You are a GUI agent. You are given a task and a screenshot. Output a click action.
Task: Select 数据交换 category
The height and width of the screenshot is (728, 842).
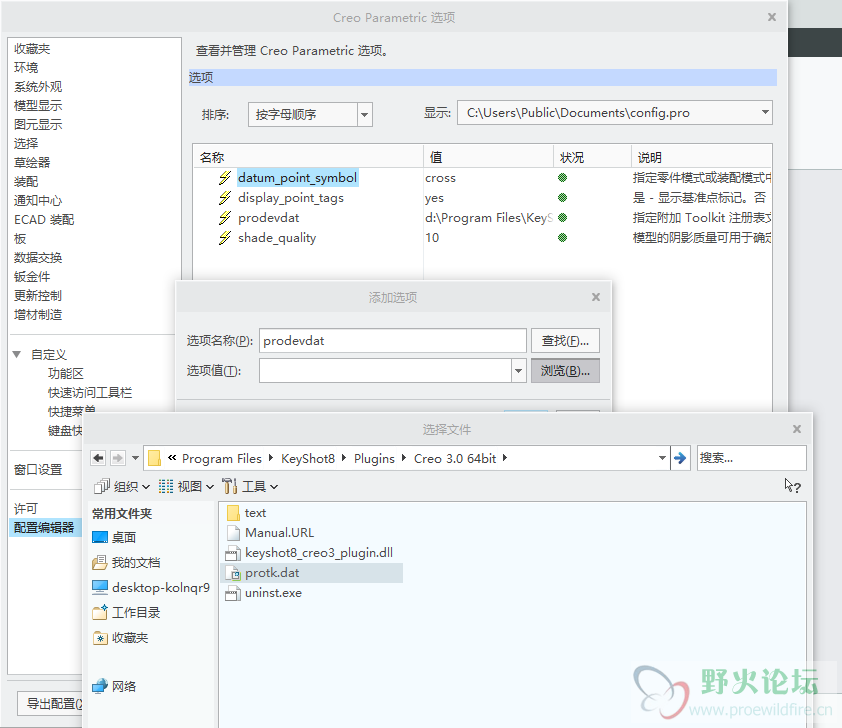(x=38, y=258)
